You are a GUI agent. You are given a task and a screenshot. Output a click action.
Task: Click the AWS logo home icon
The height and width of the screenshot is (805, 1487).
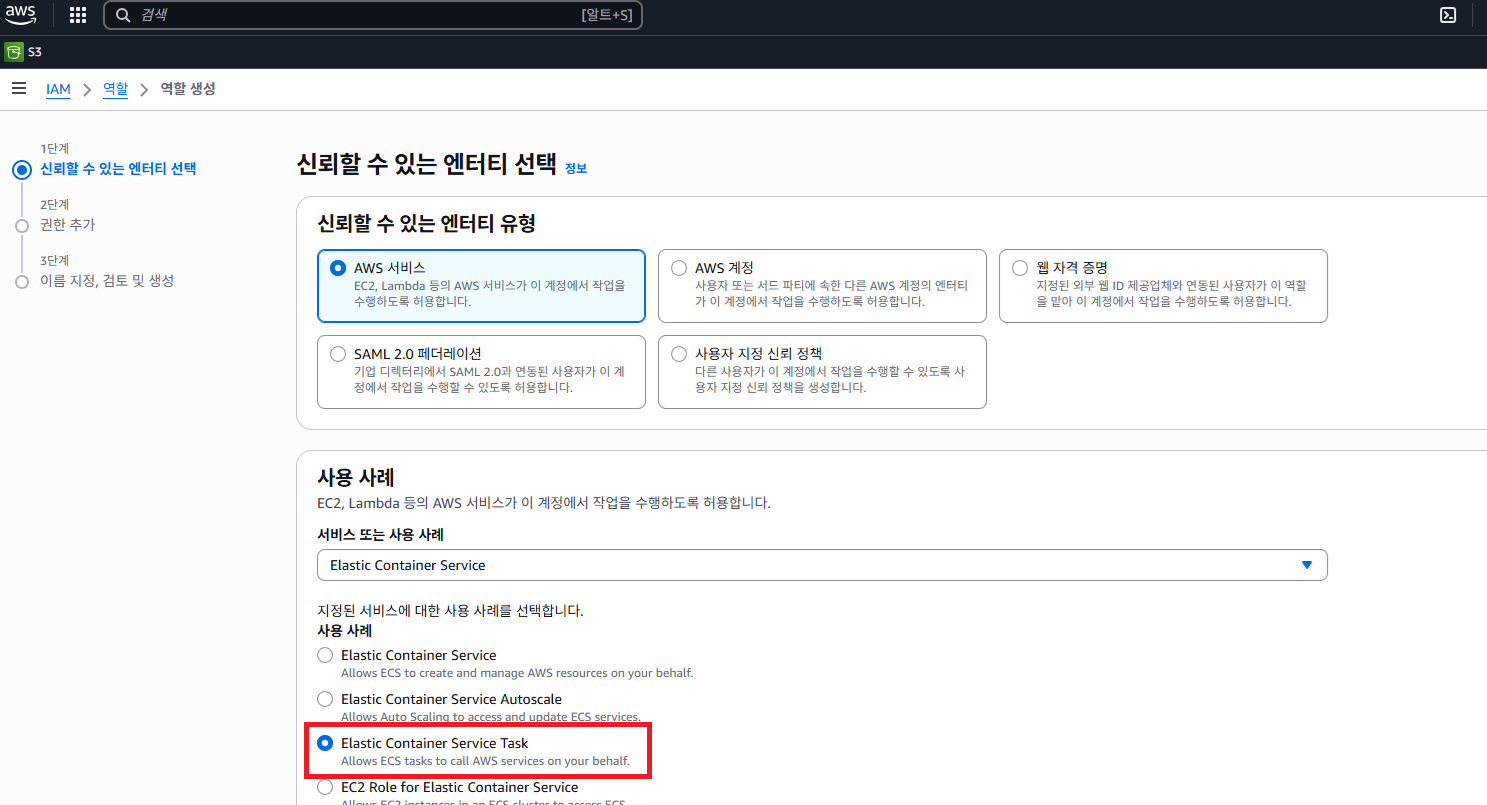pyautogui.click(x=20, y=14)
